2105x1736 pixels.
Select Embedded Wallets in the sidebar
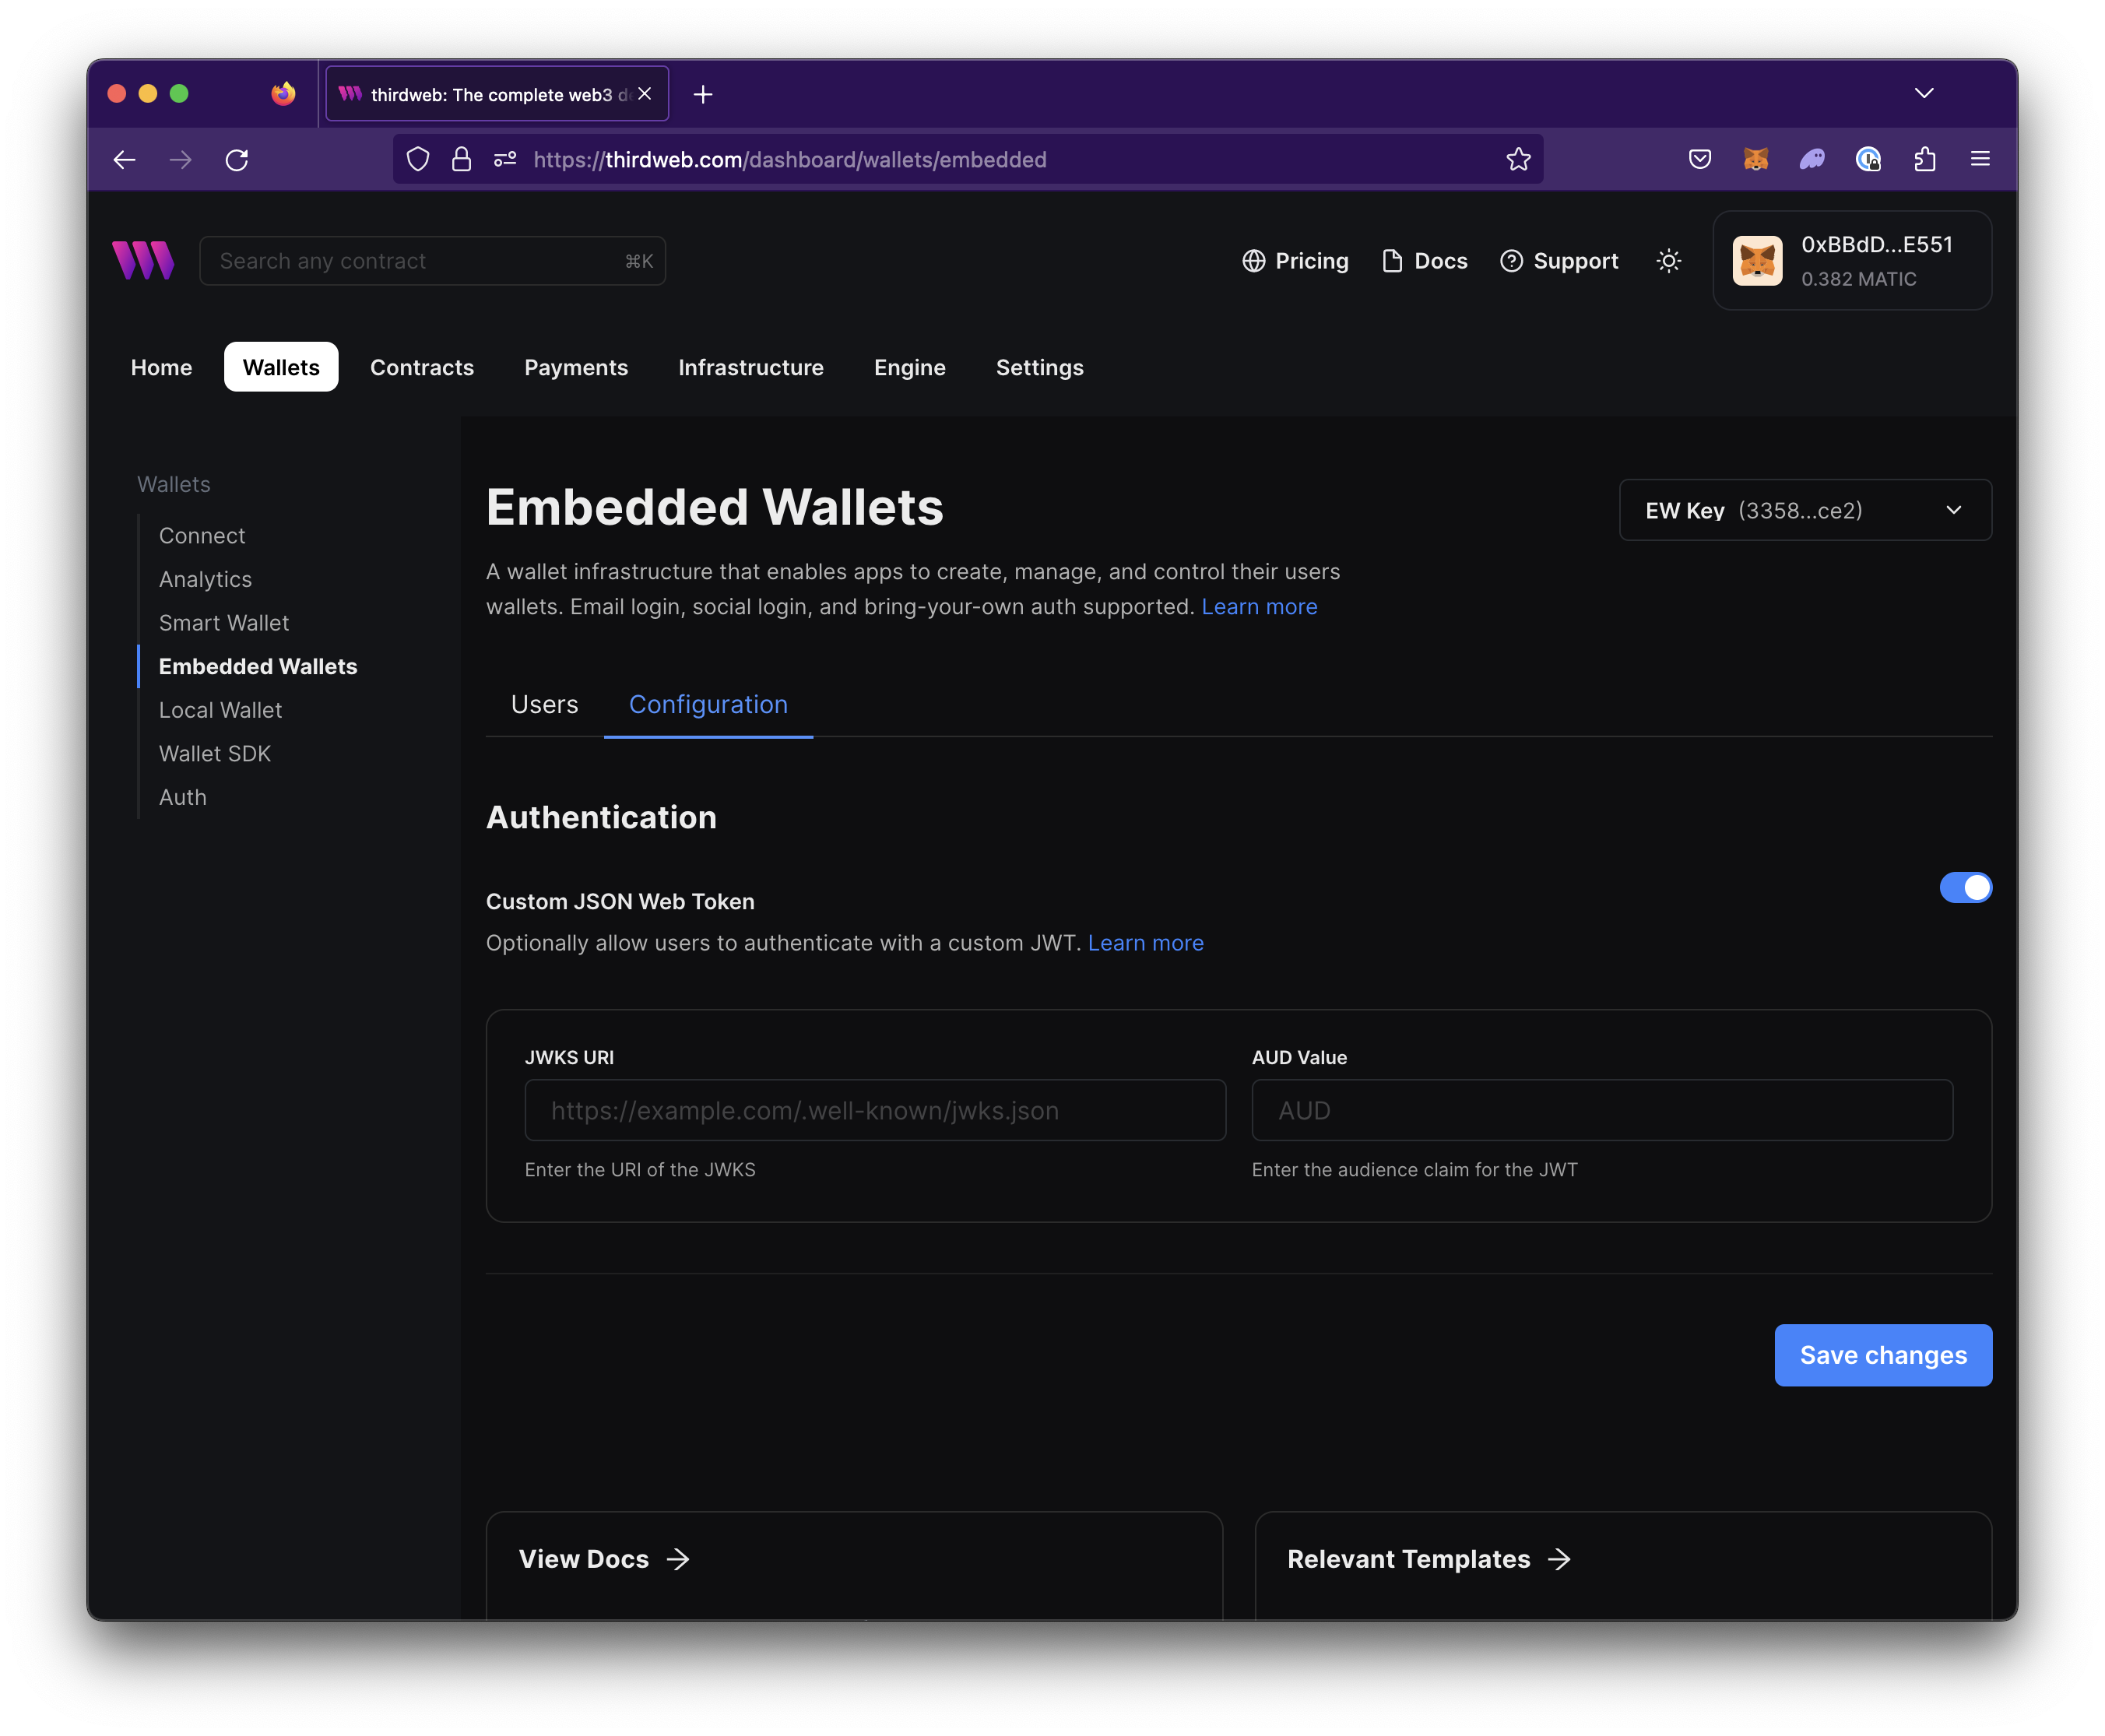(x=258, y=666)
